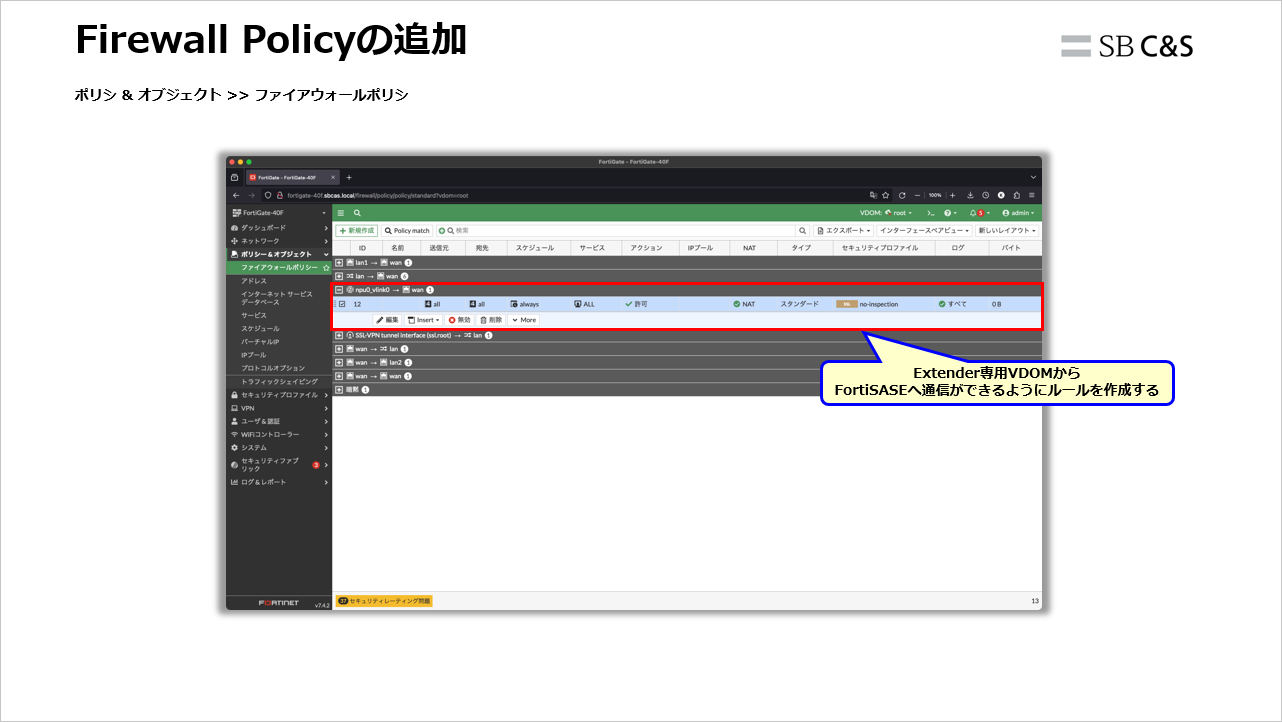Adjust browser zoom showing 100%
This screenshot has height=722, width=1282.
(x=933, y=194)
